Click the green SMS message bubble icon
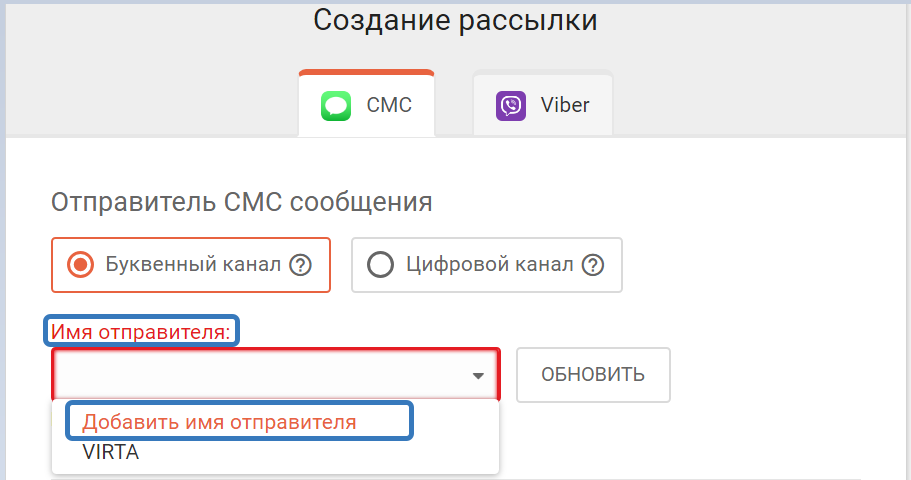Screen dimensions: 911x480 (x=335, y=105)
